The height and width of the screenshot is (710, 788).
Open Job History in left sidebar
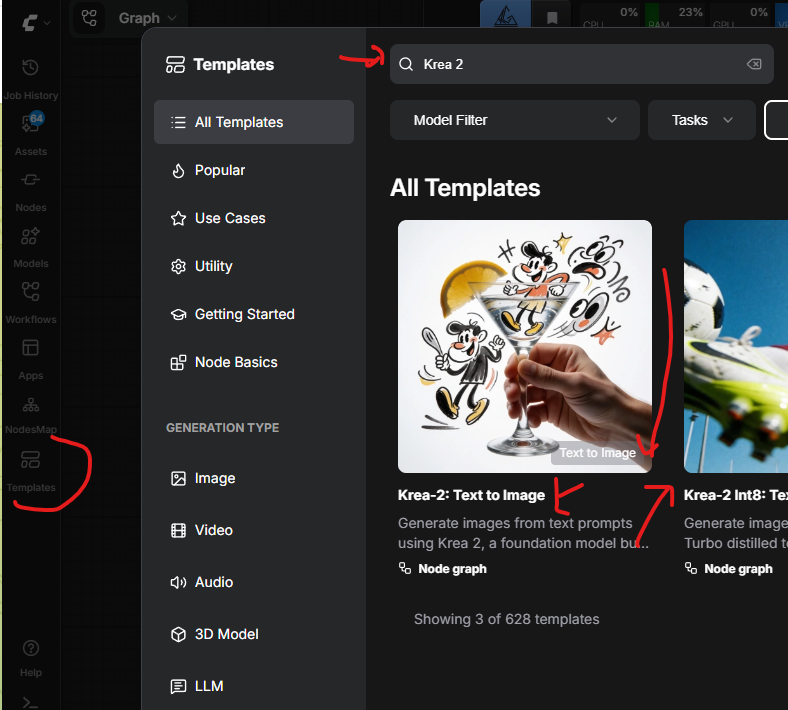point(31,79)
